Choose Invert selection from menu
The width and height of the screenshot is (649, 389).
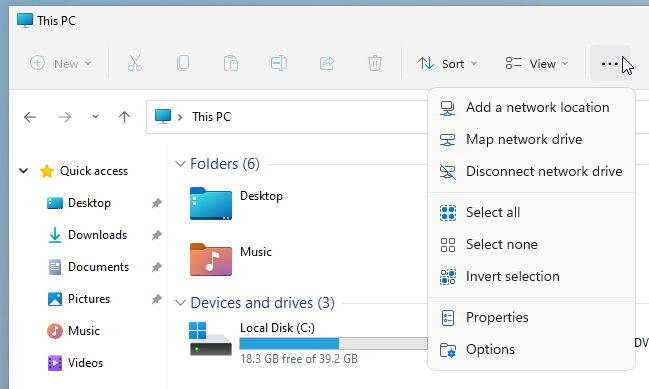(x=531, y=276)
